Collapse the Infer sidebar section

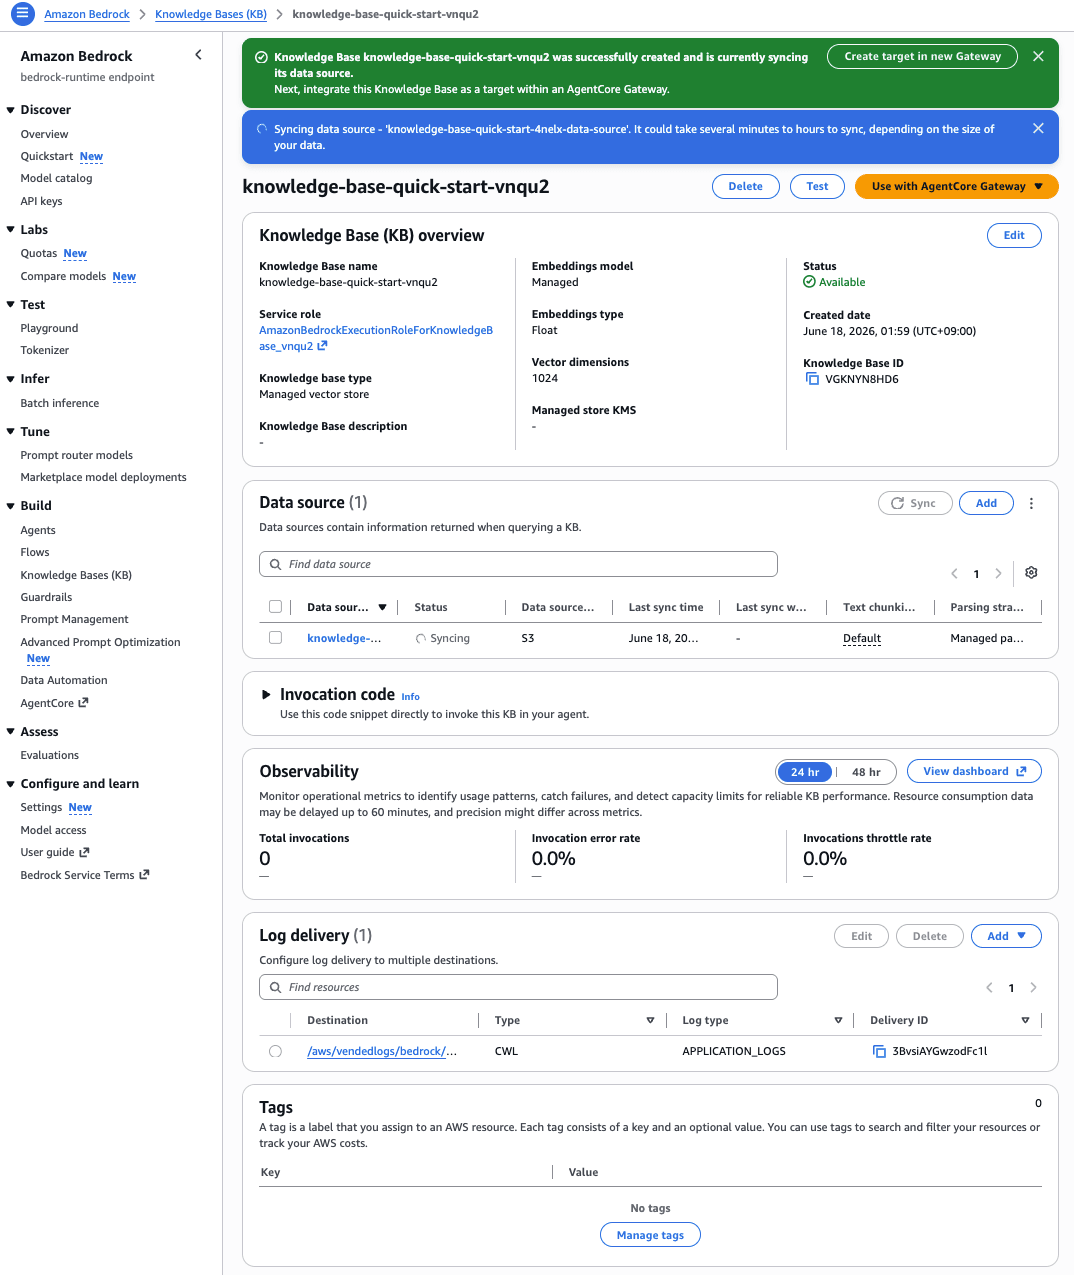coord(10,379)
